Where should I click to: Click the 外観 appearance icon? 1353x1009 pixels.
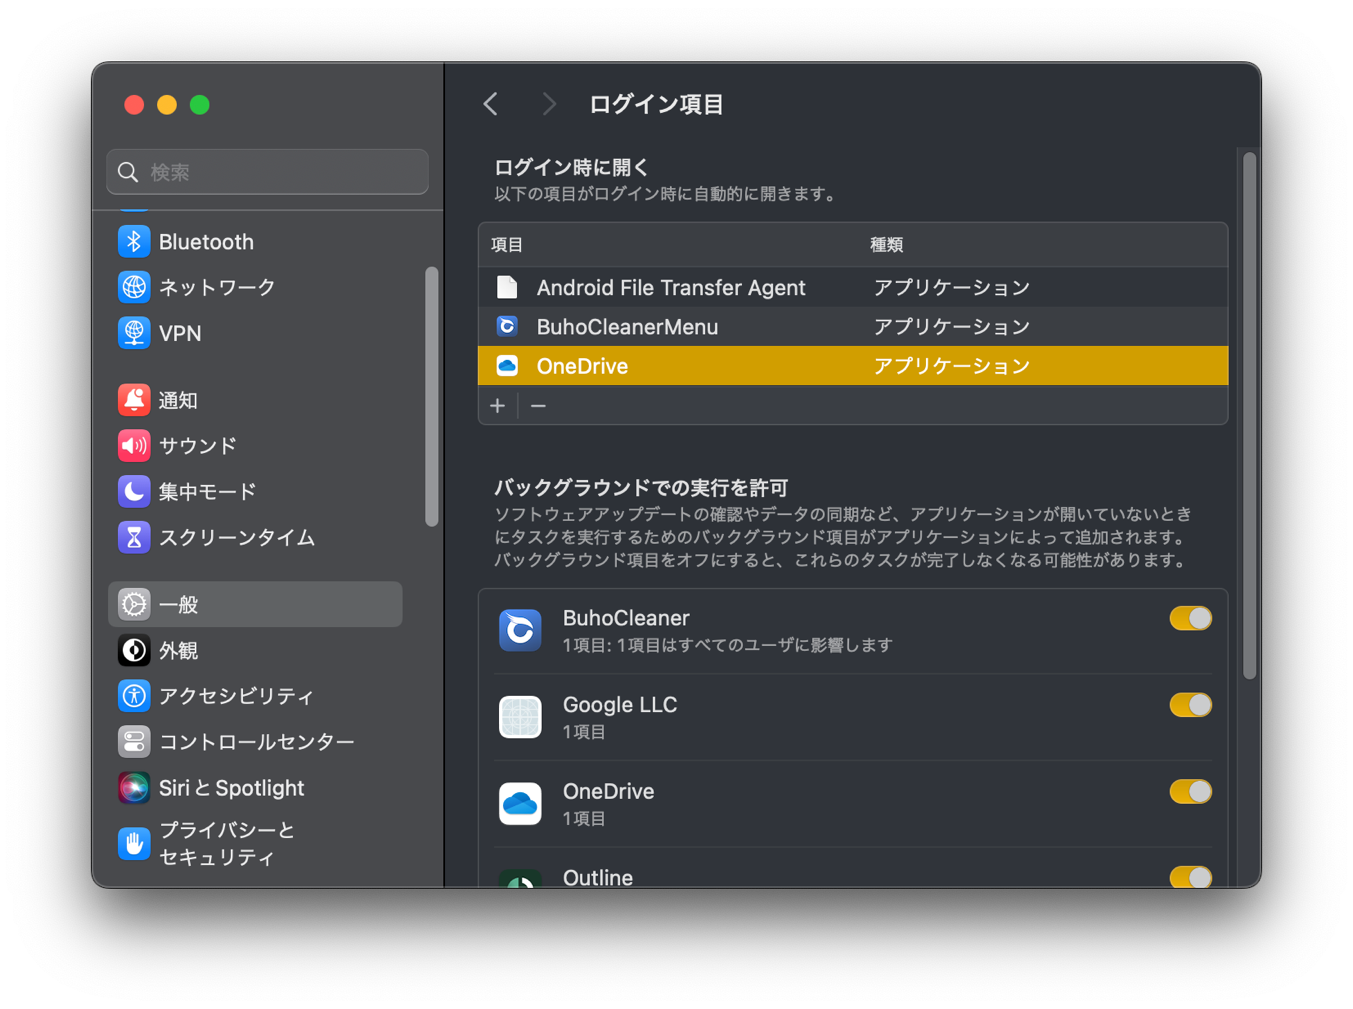click(134, 650)
